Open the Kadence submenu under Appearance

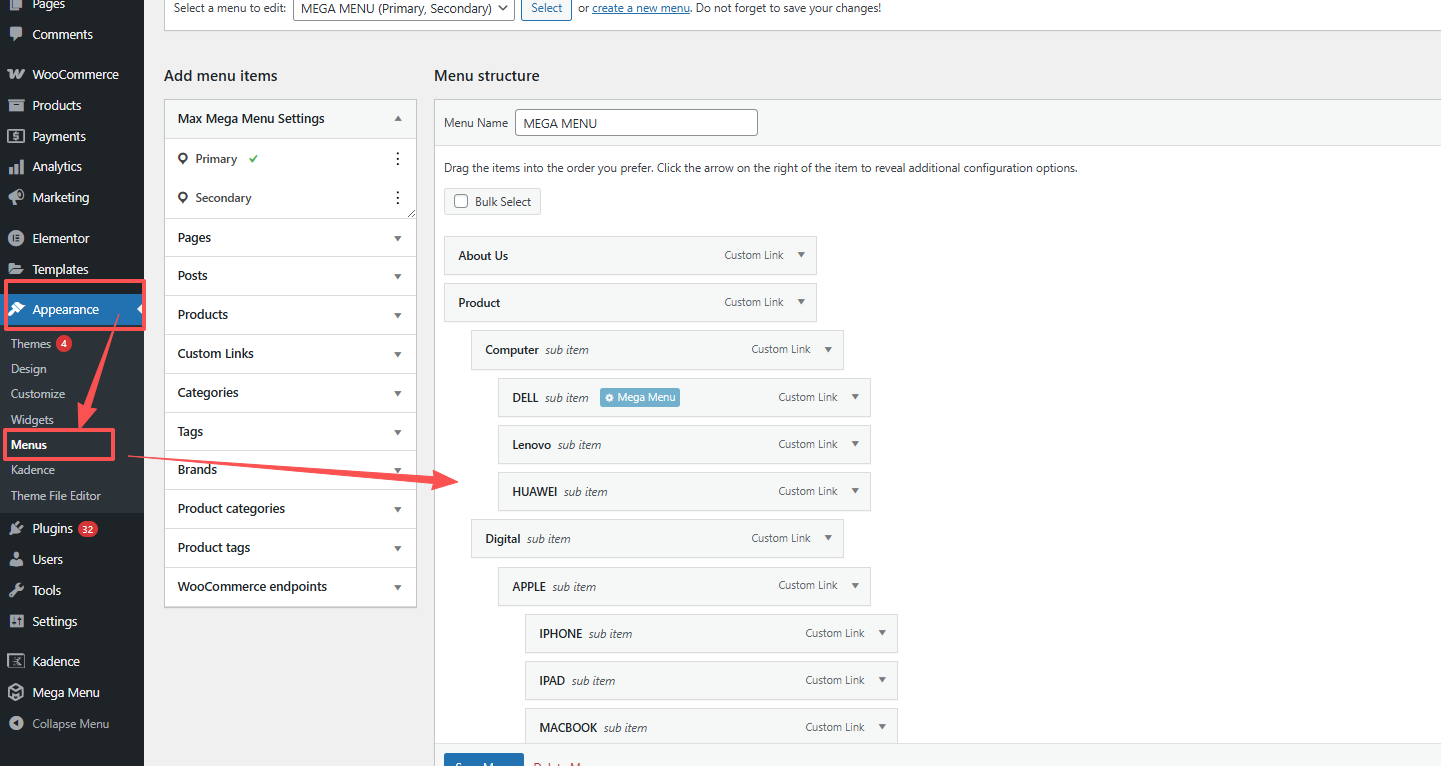coord(33,470)
